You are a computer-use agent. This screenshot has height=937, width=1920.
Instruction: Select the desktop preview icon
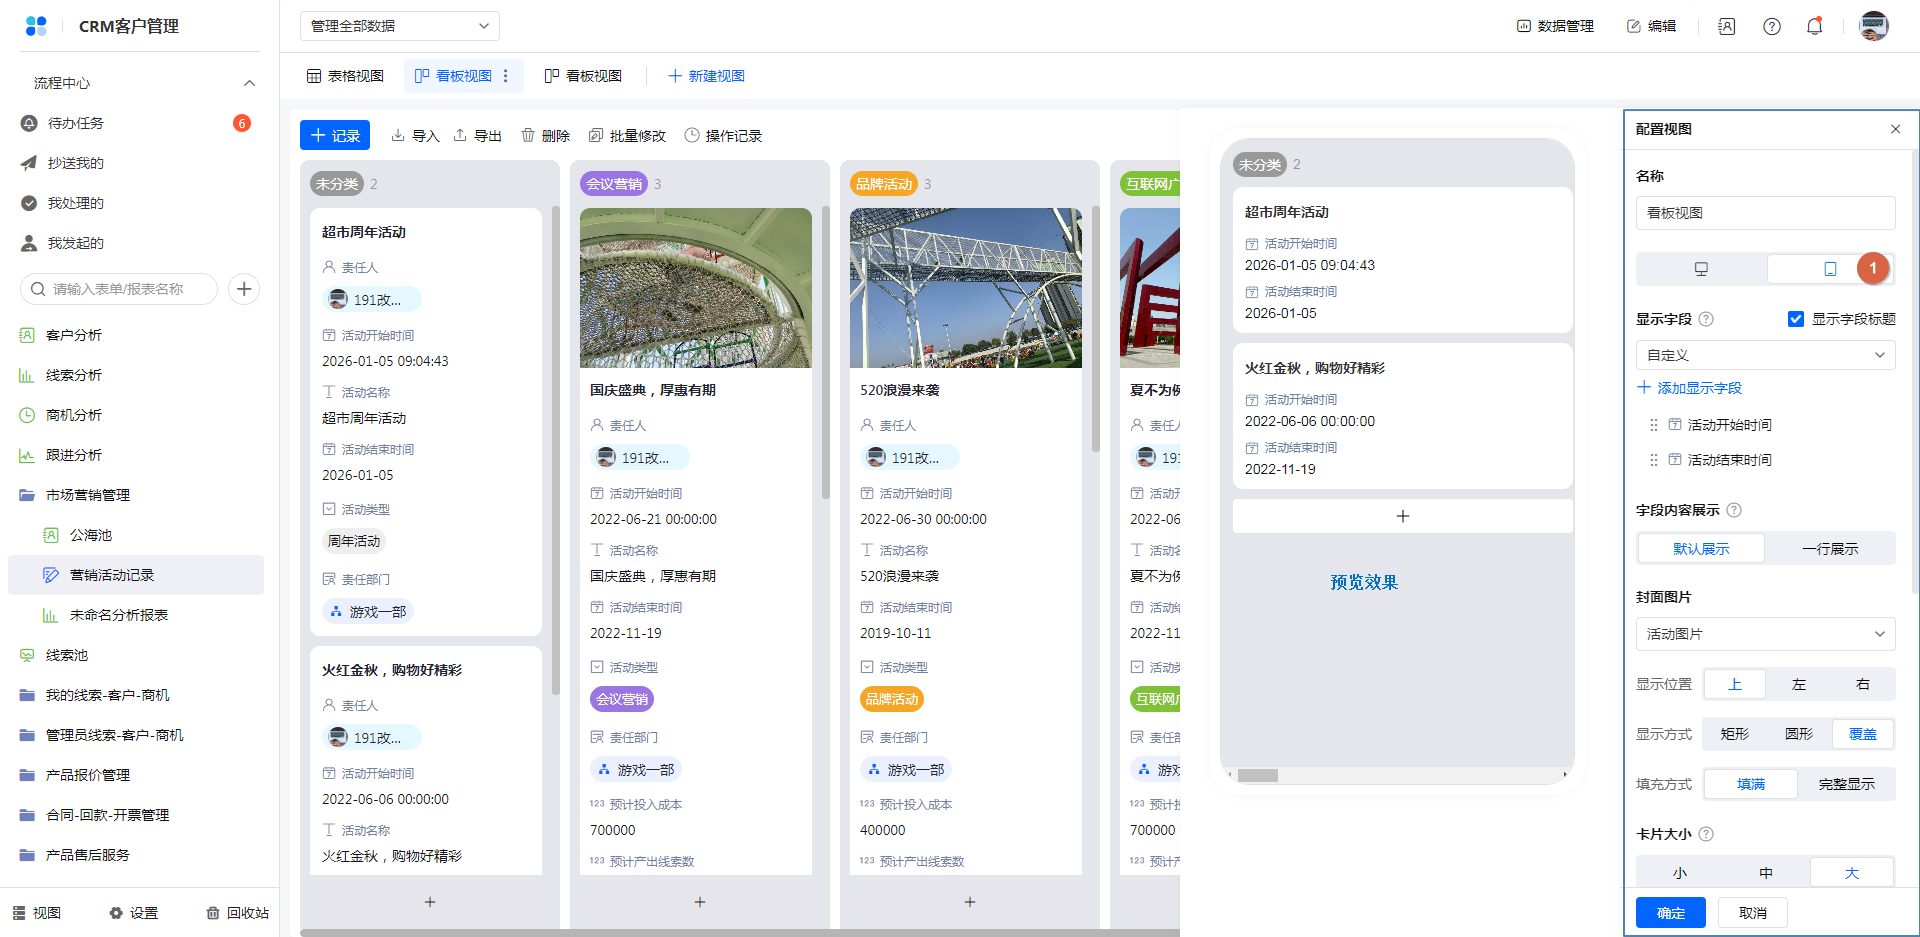(1701, 269)
